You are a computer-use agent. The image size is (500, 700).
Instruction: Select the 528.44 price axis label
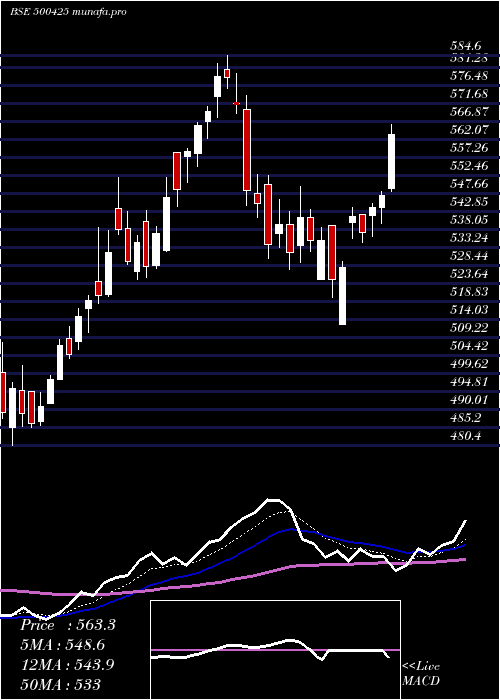click(469, 256)
